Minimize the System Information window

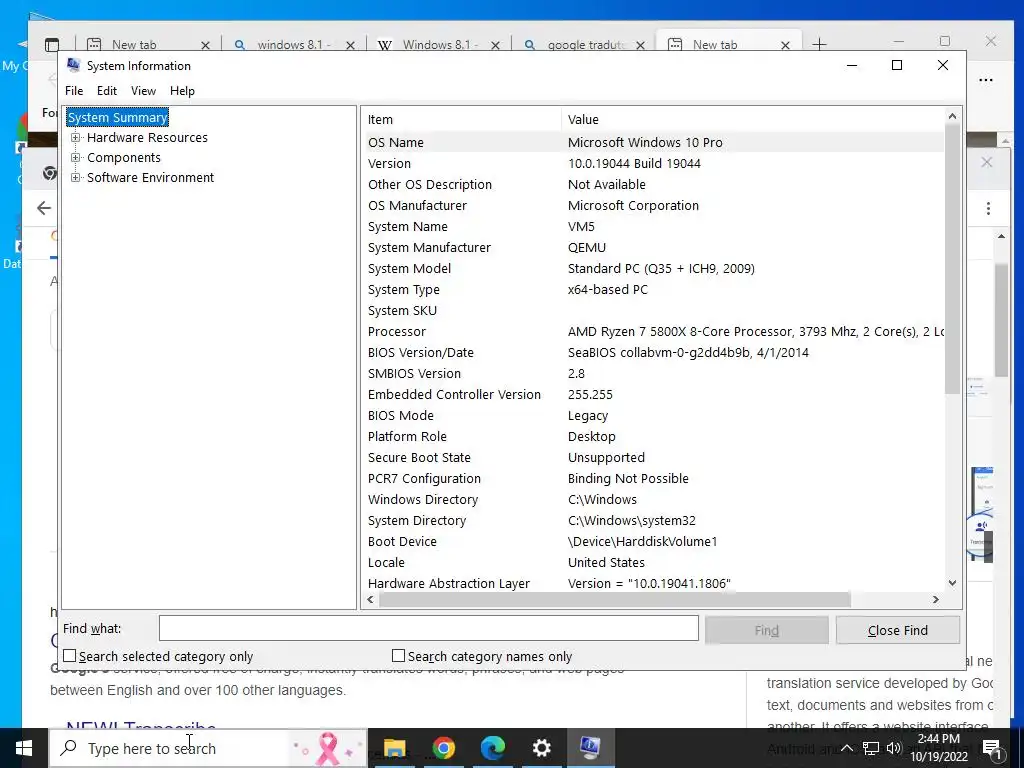click(852, 65)
